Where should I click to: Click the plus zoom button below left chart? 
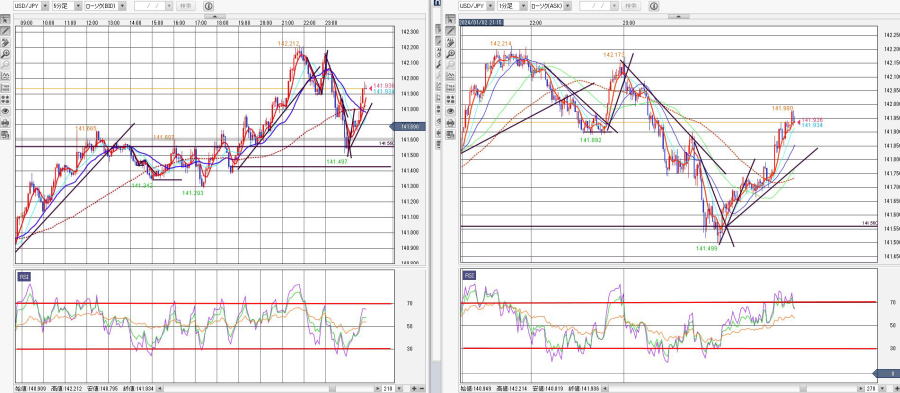click(x=414, y=388)
